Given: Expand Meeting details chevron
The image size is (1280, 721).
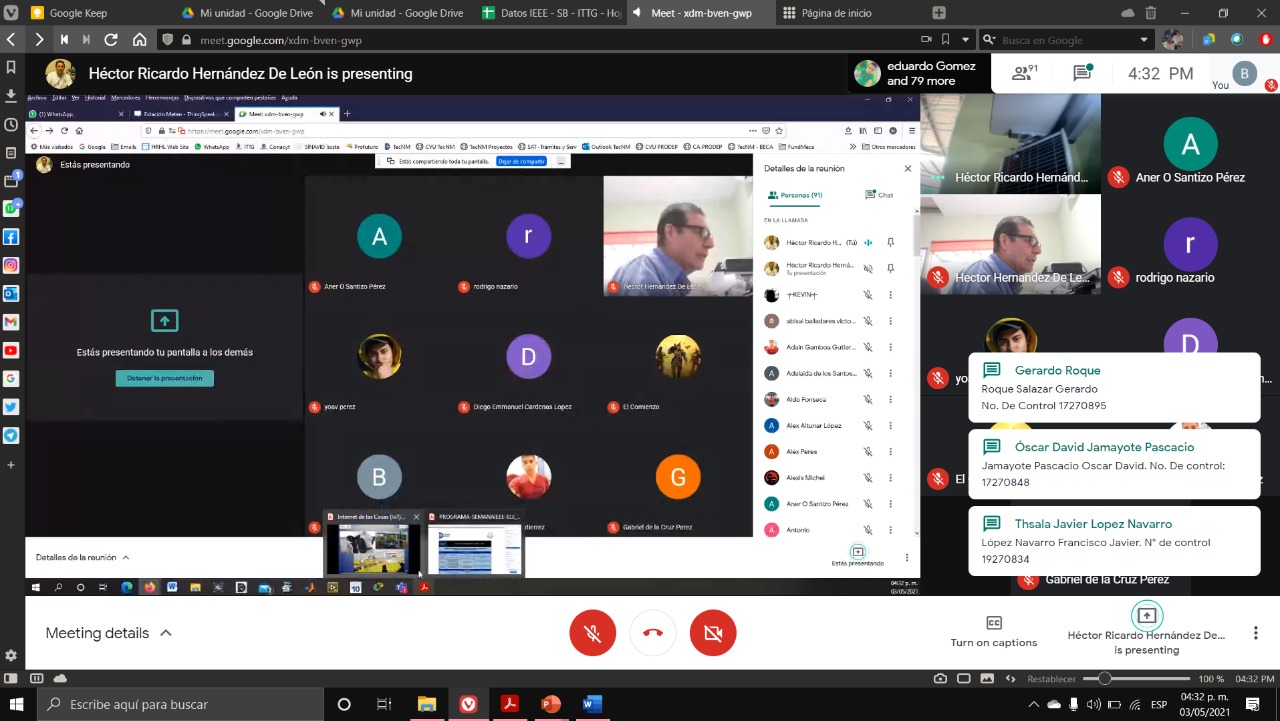Looking at the screenshot, I should coord(166,633).
